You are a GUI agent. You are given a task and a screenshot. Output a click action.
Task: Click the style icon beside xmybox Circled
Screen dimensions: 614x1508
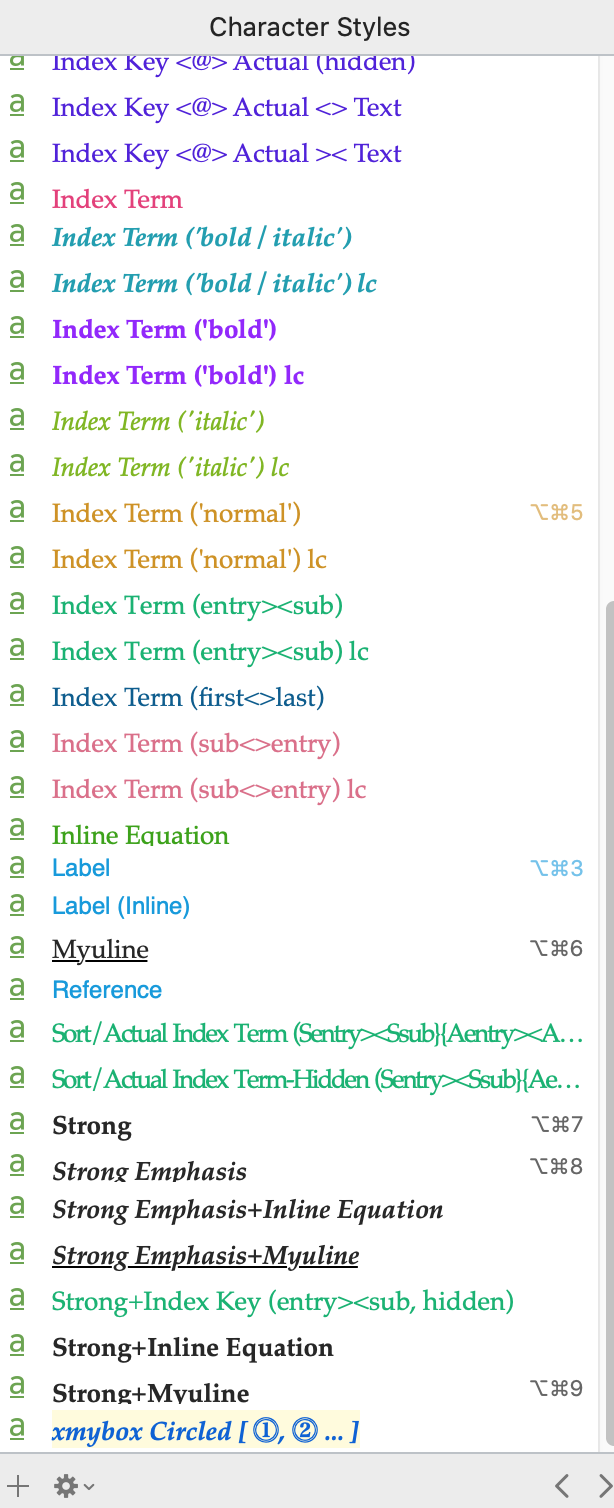click(17, 1430)
